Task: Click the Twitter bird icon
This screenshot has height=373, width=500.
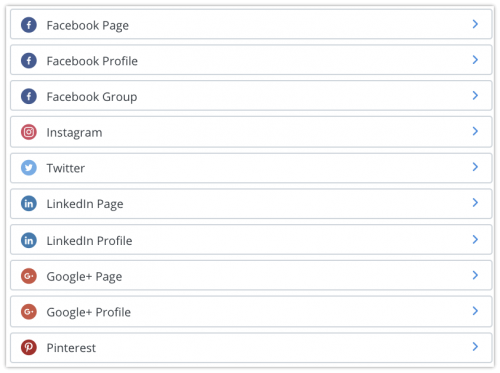Action: (x=29, y=168)
